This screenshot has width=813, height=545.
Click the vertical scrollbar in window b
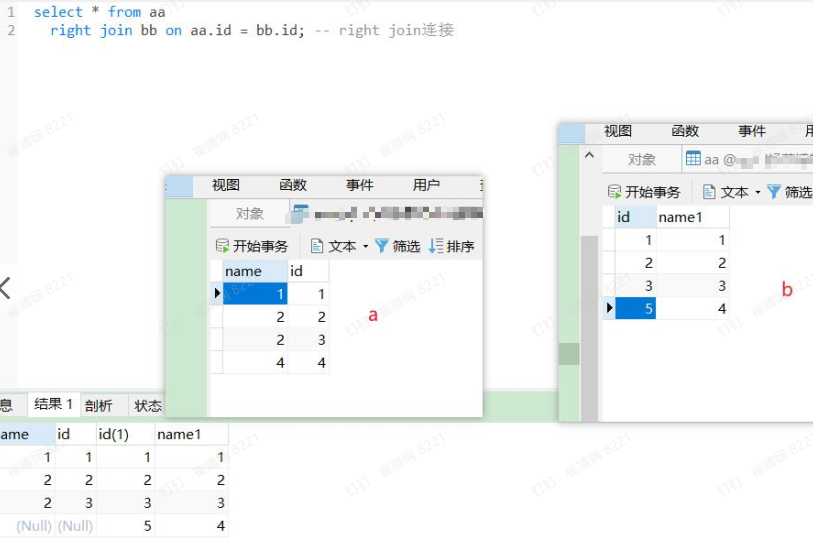click(590, 329)
